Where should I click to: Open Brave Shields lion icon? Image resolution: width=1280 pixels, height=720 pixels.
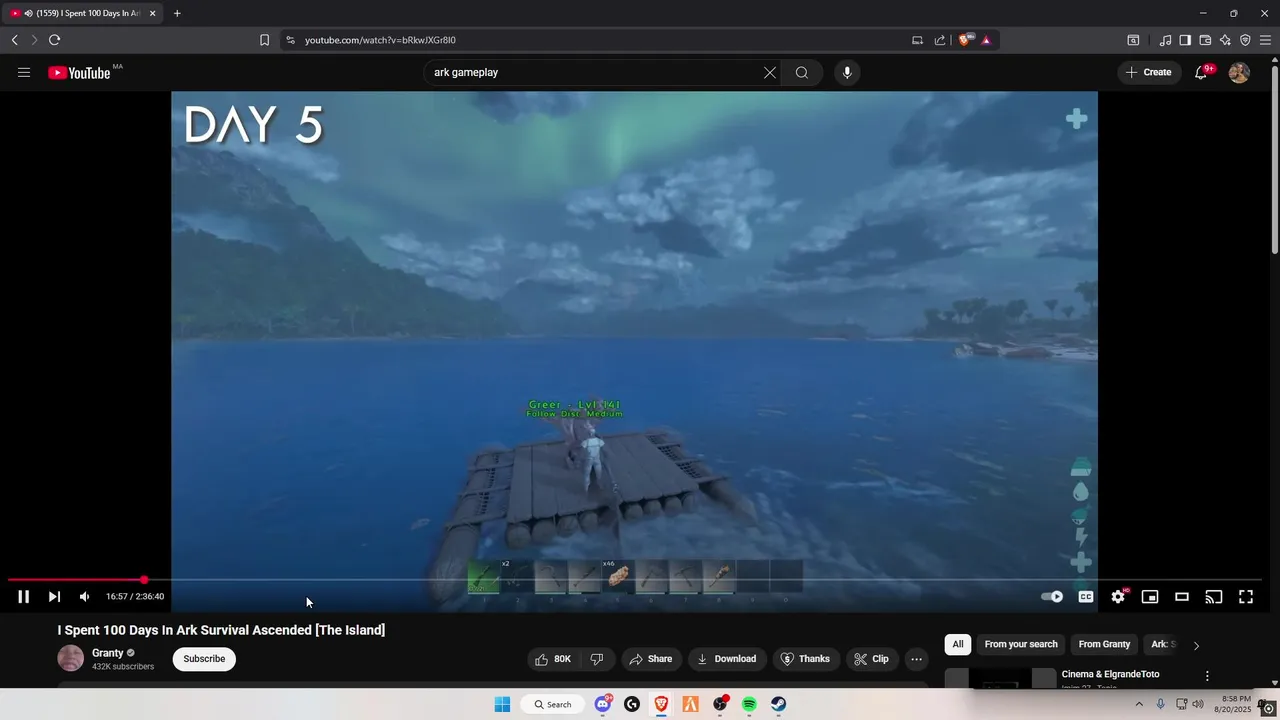pyautogui.click(x=965, y=40)
